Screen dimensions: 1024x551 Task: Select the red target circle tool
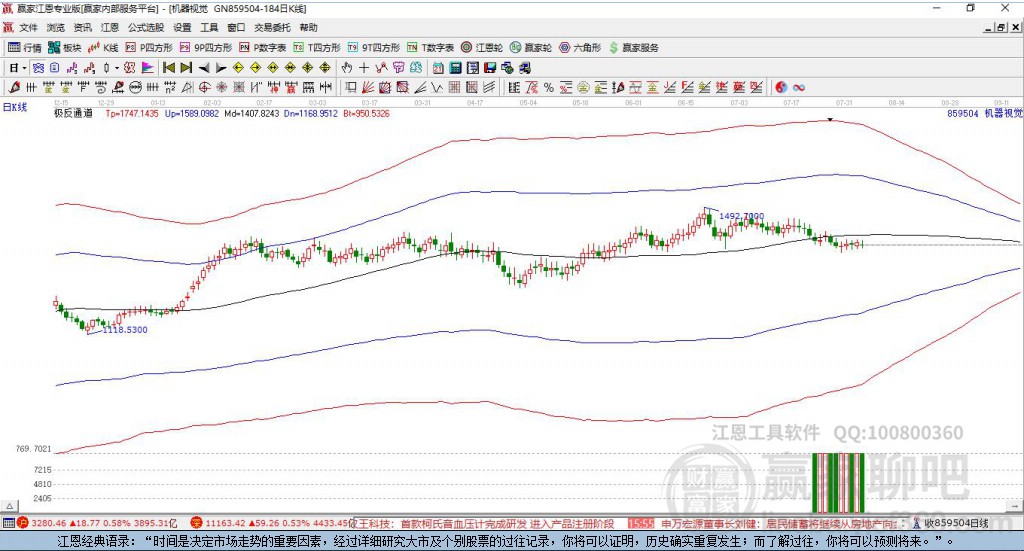click(x=204, y=87)
